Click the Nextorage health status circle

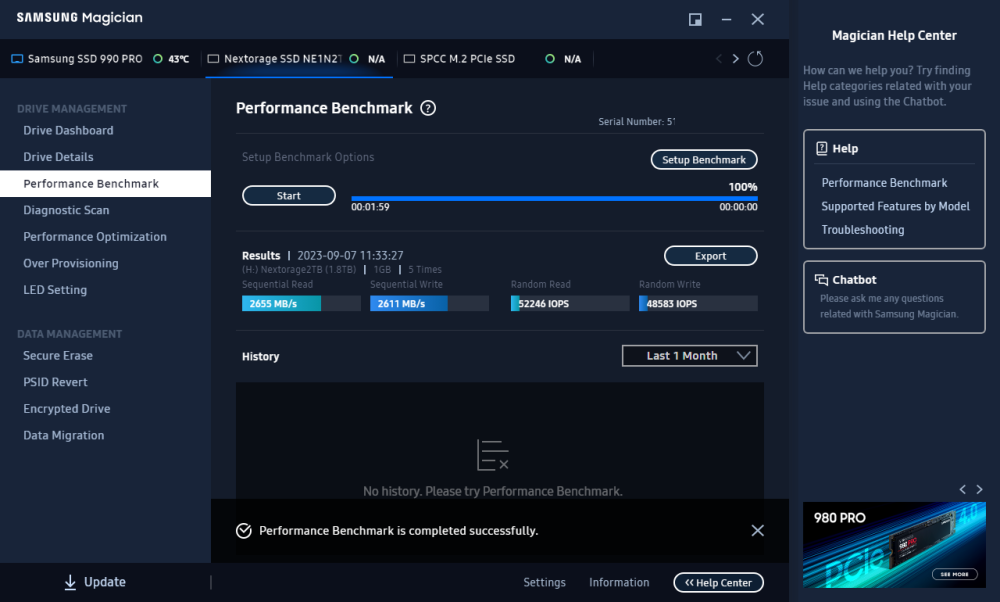click(x=354, y=59)
